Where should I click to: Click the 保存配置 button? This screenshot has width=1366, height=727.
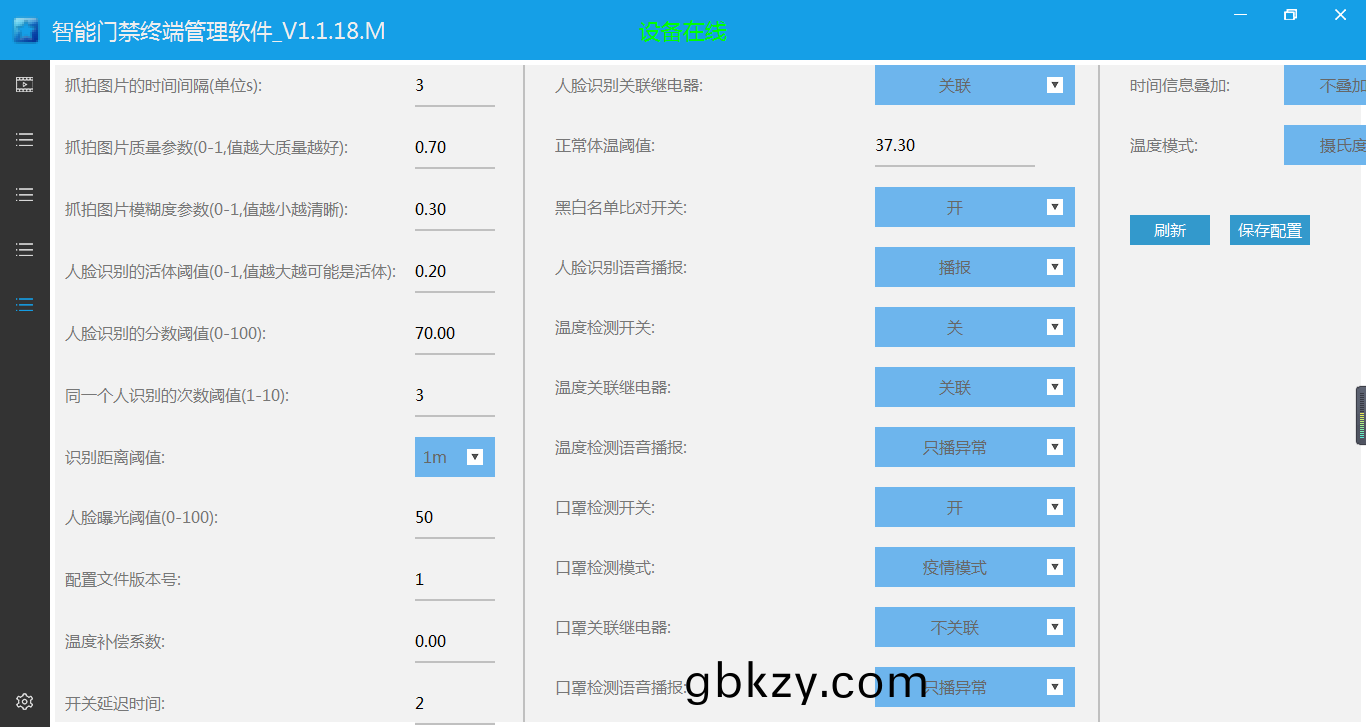pos(1269,231)
